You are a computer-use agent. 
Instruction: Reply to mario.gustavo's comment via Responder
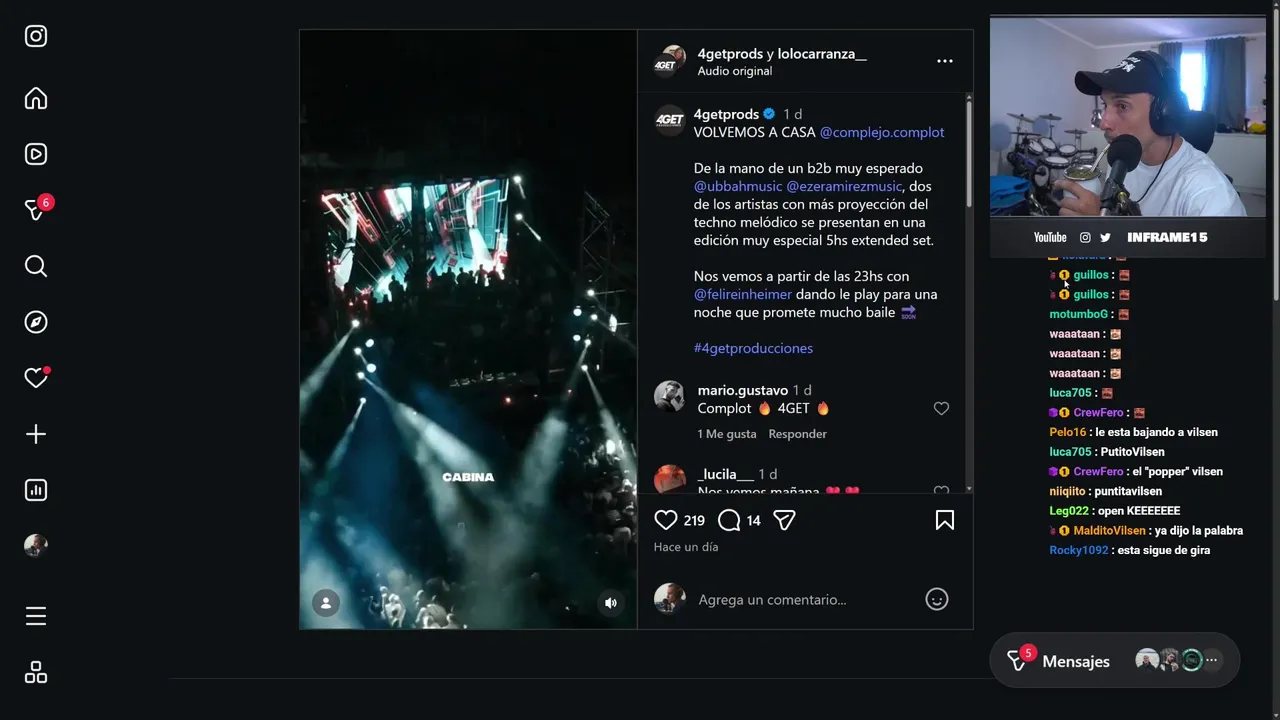click(797, 434)
